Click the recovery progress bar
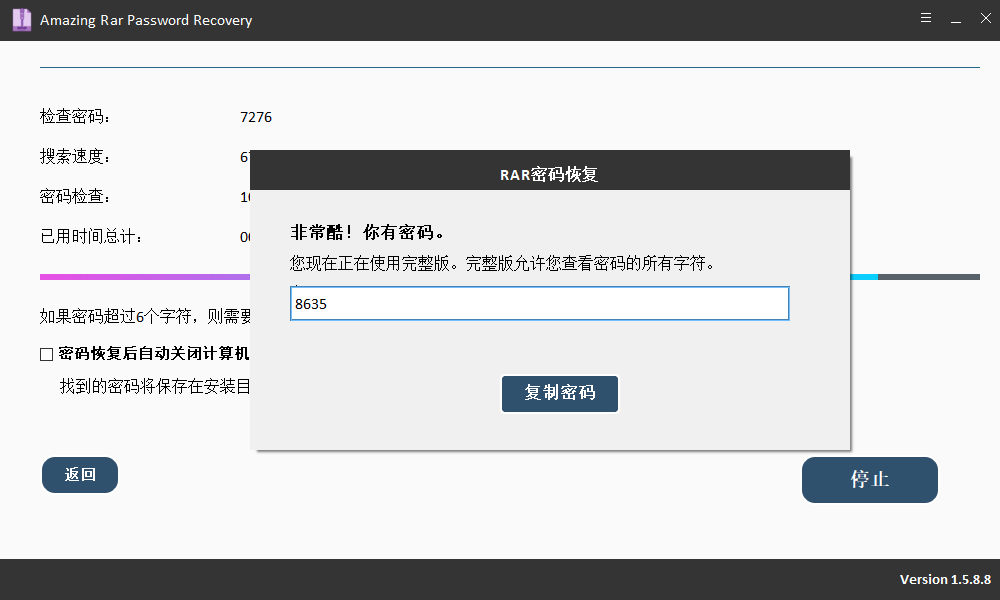Viewport: 1000px width, 600px height. [x=510, y=277]
